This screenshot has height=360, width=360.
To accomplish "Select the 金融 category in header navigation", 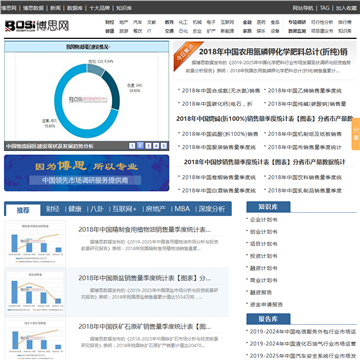I will (247, 22).
